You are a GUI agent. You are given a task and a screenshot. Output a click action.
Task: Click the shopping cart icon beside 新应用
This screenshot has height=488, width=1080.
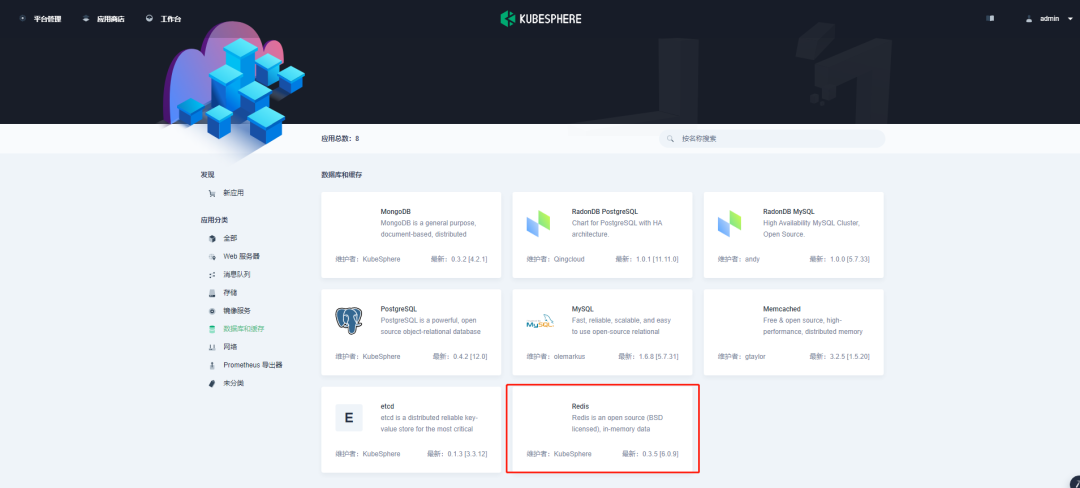tap(212, 193)
